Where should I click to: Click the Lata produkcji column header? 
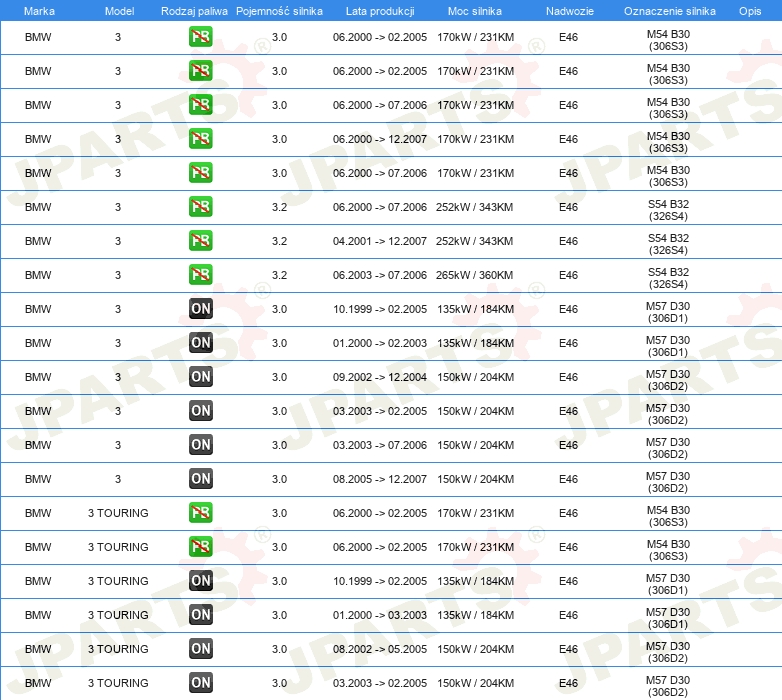click(x=380, y=11)
